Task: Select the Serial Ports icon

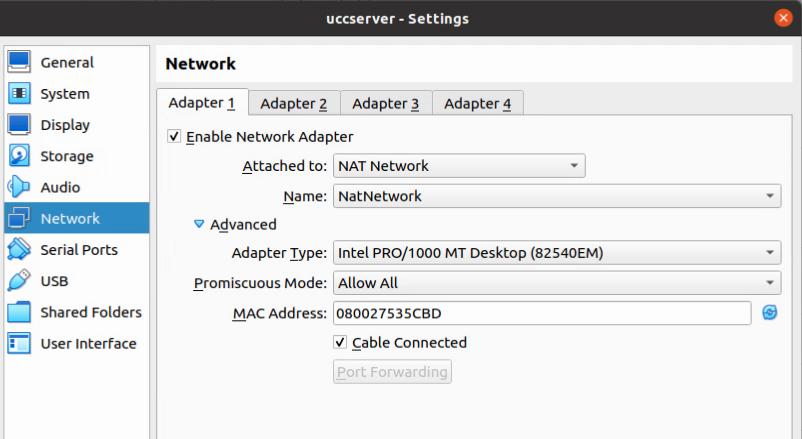Action: tap(19, 250)
